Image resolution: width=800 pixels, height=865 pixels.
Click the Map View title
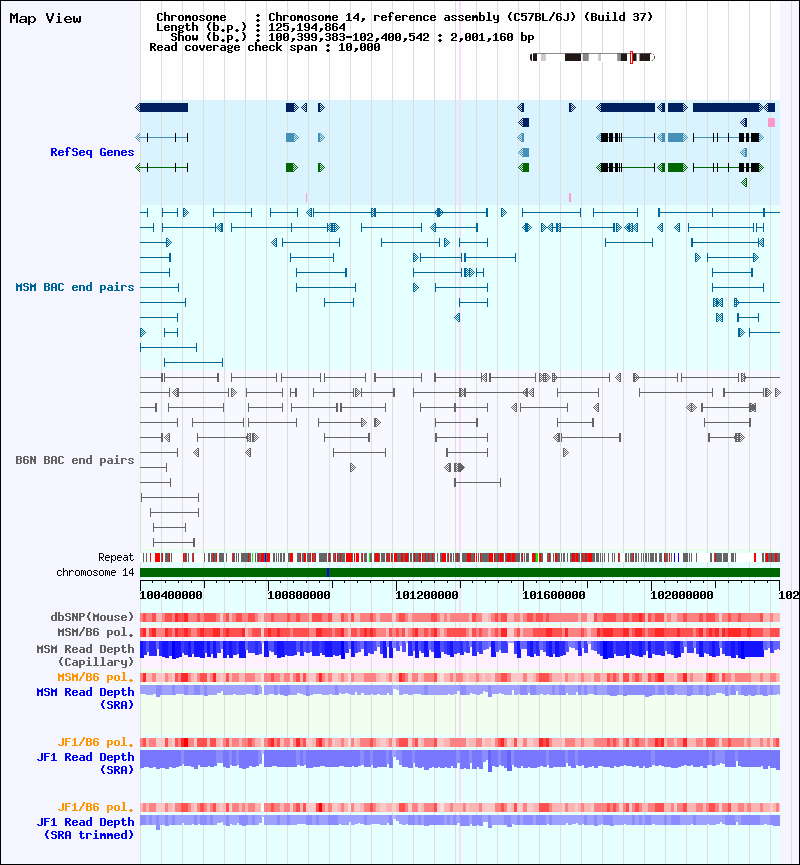point(45,19)
